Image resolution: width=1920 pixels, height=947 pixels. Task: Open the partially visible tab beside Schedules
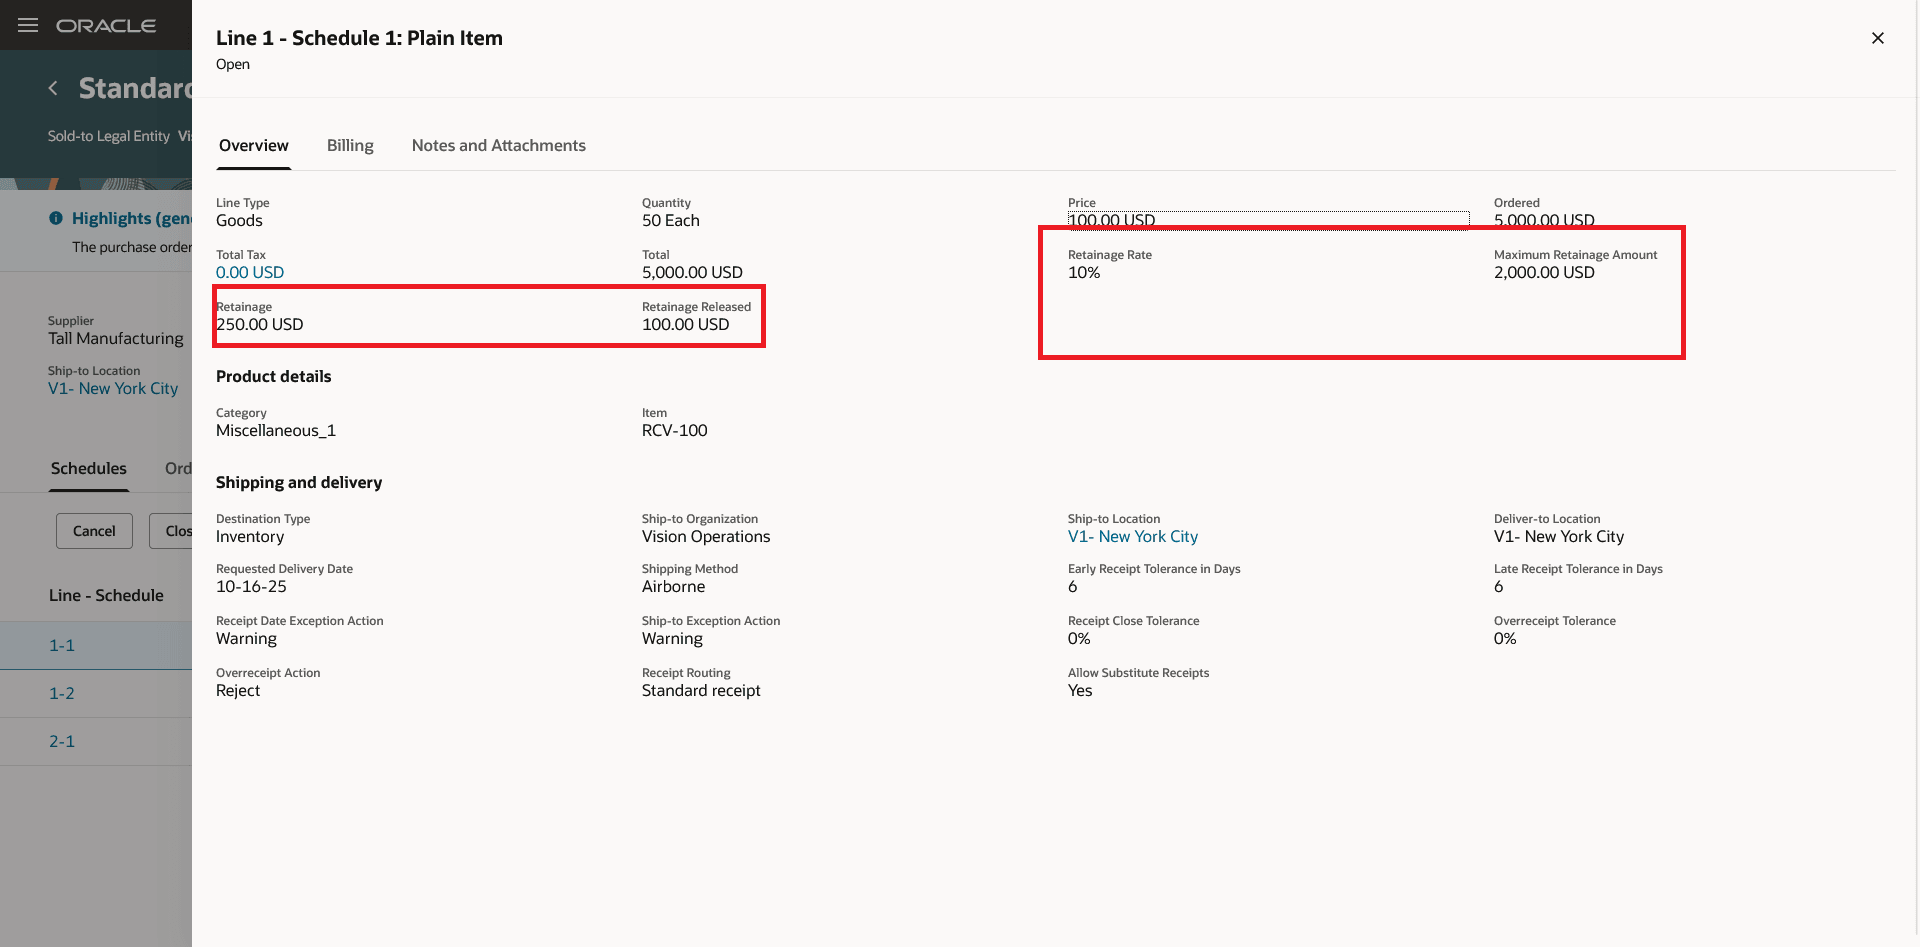point(178,468)
